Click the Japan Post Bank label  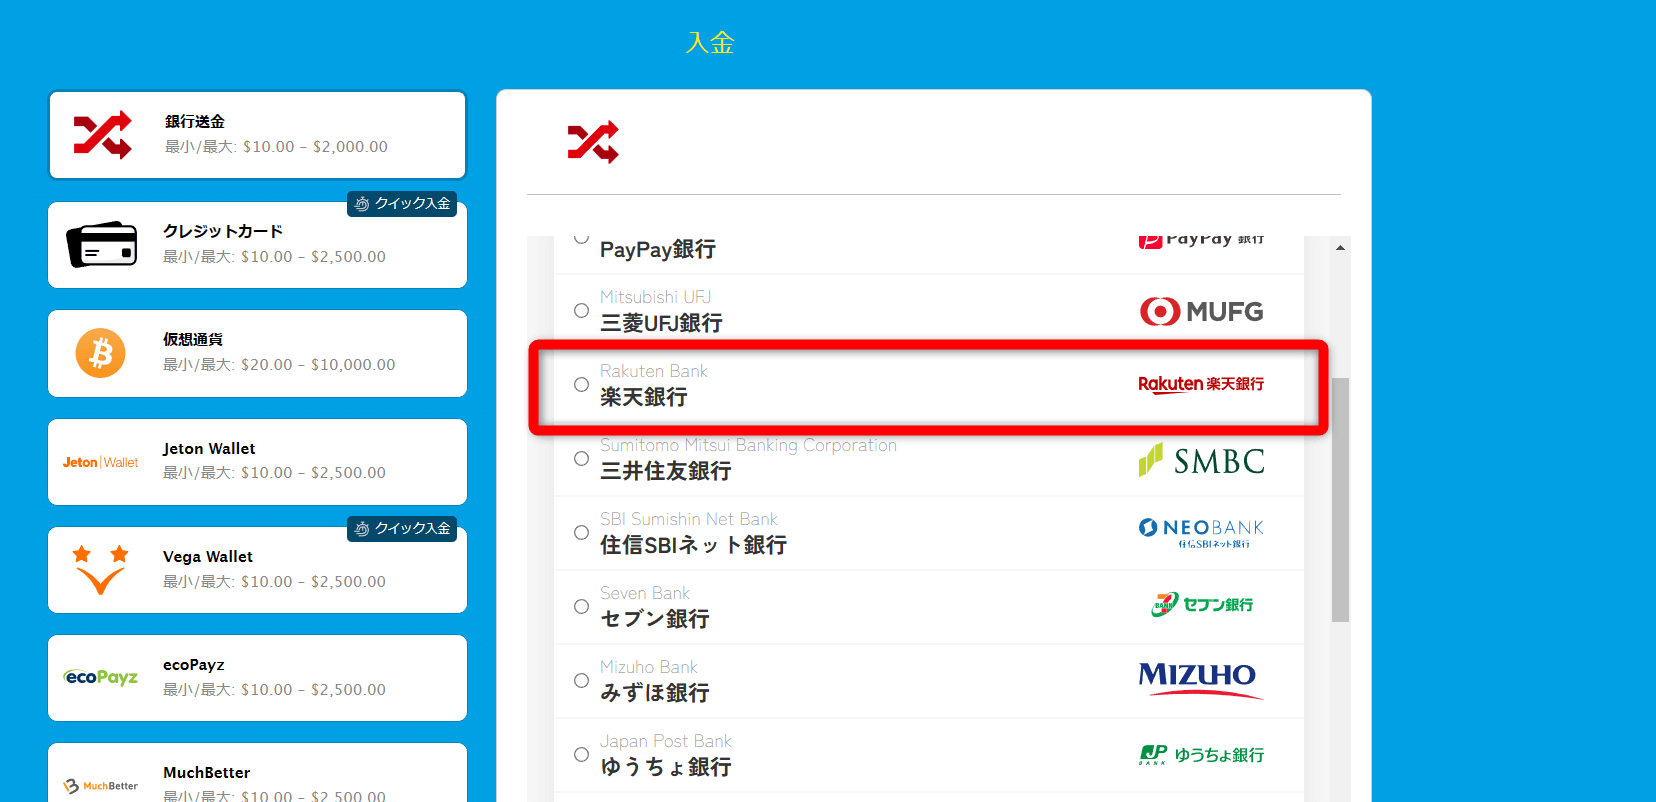tap(666, 741)
